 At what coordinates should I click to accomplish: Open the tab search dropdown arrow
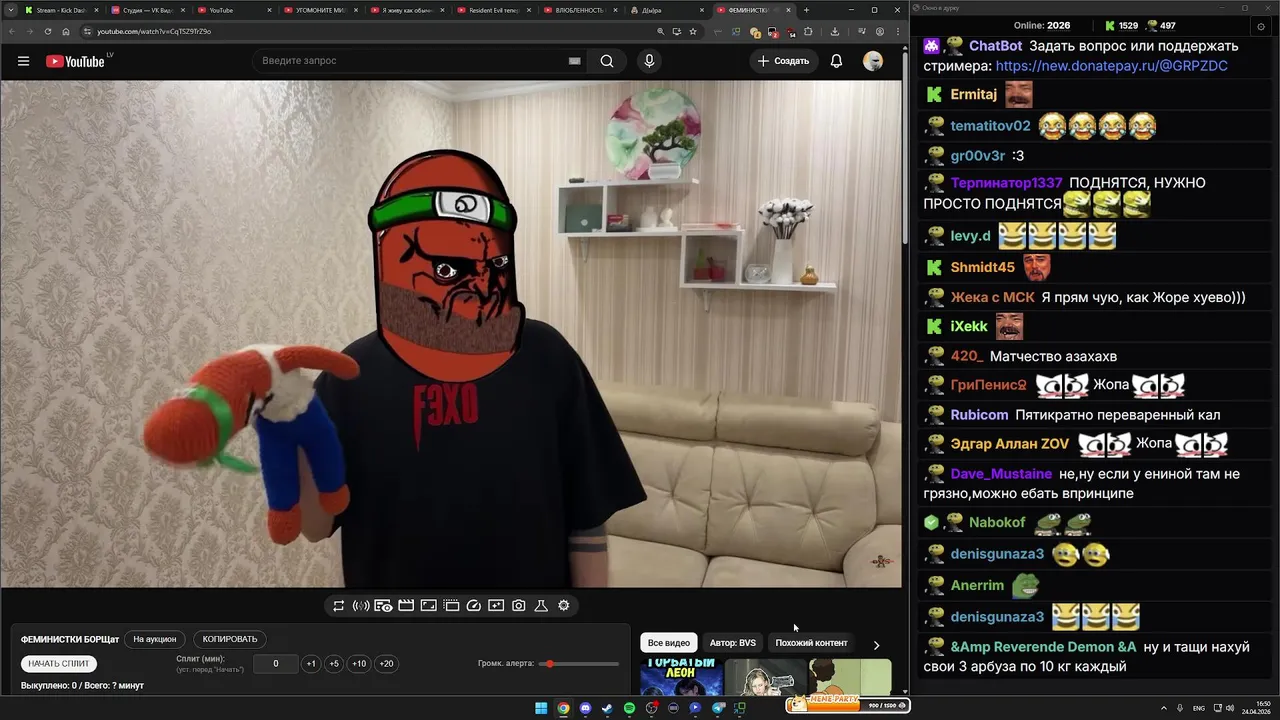10,10
